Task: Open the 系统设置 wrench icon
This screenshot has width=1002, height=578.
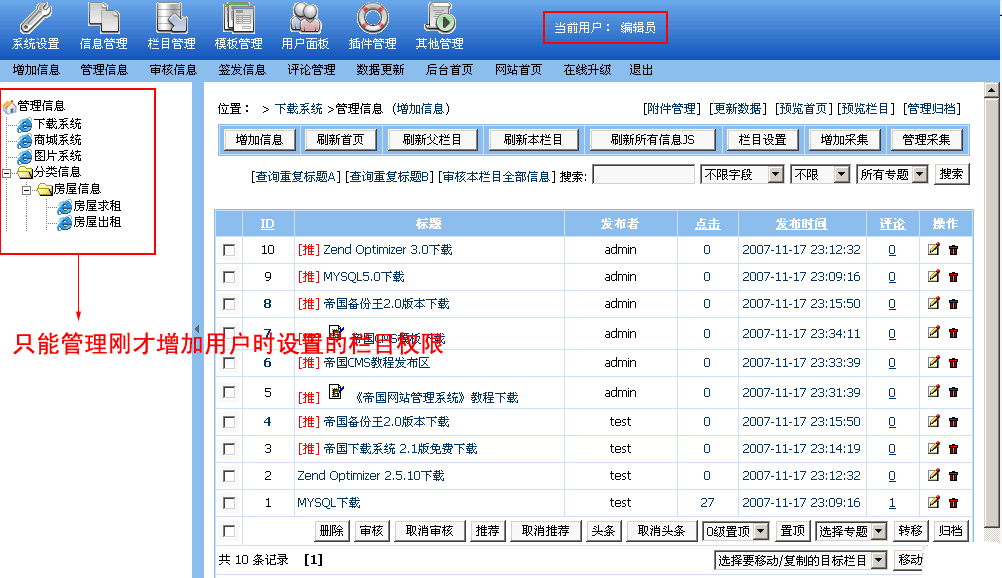Action: pos(35,18)
